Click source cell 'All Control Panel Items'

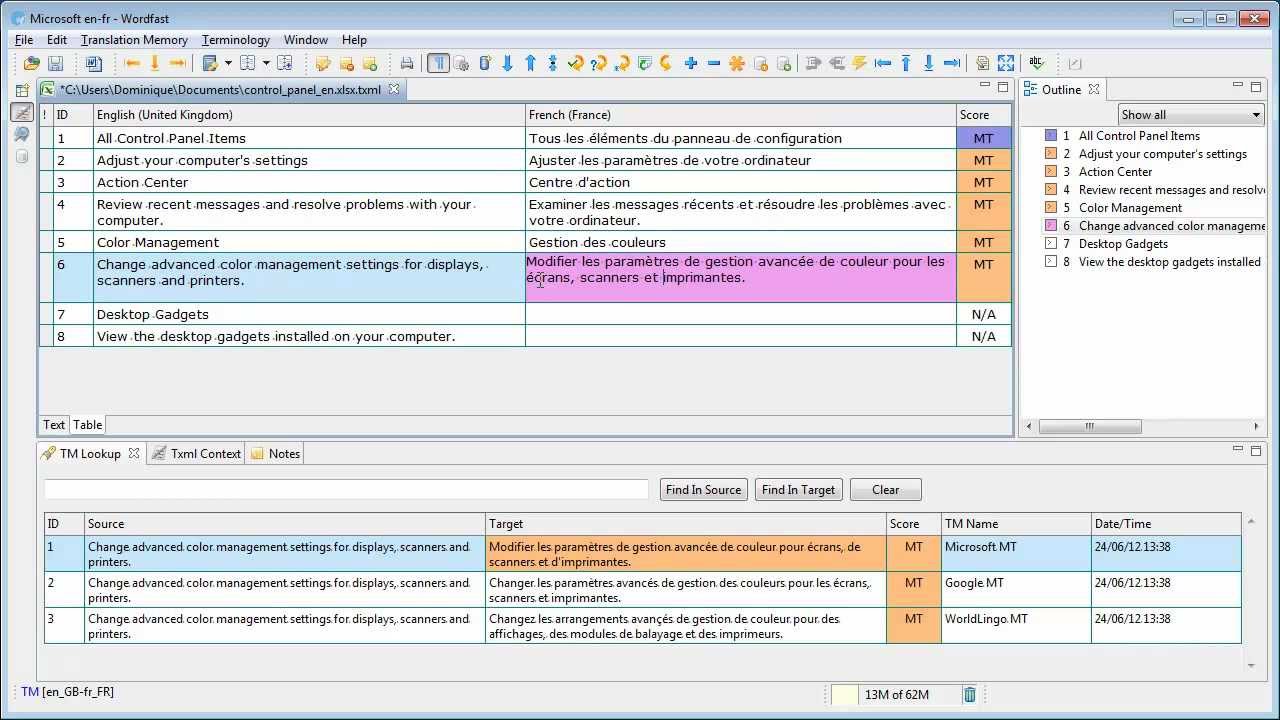(x=309, y=138)
